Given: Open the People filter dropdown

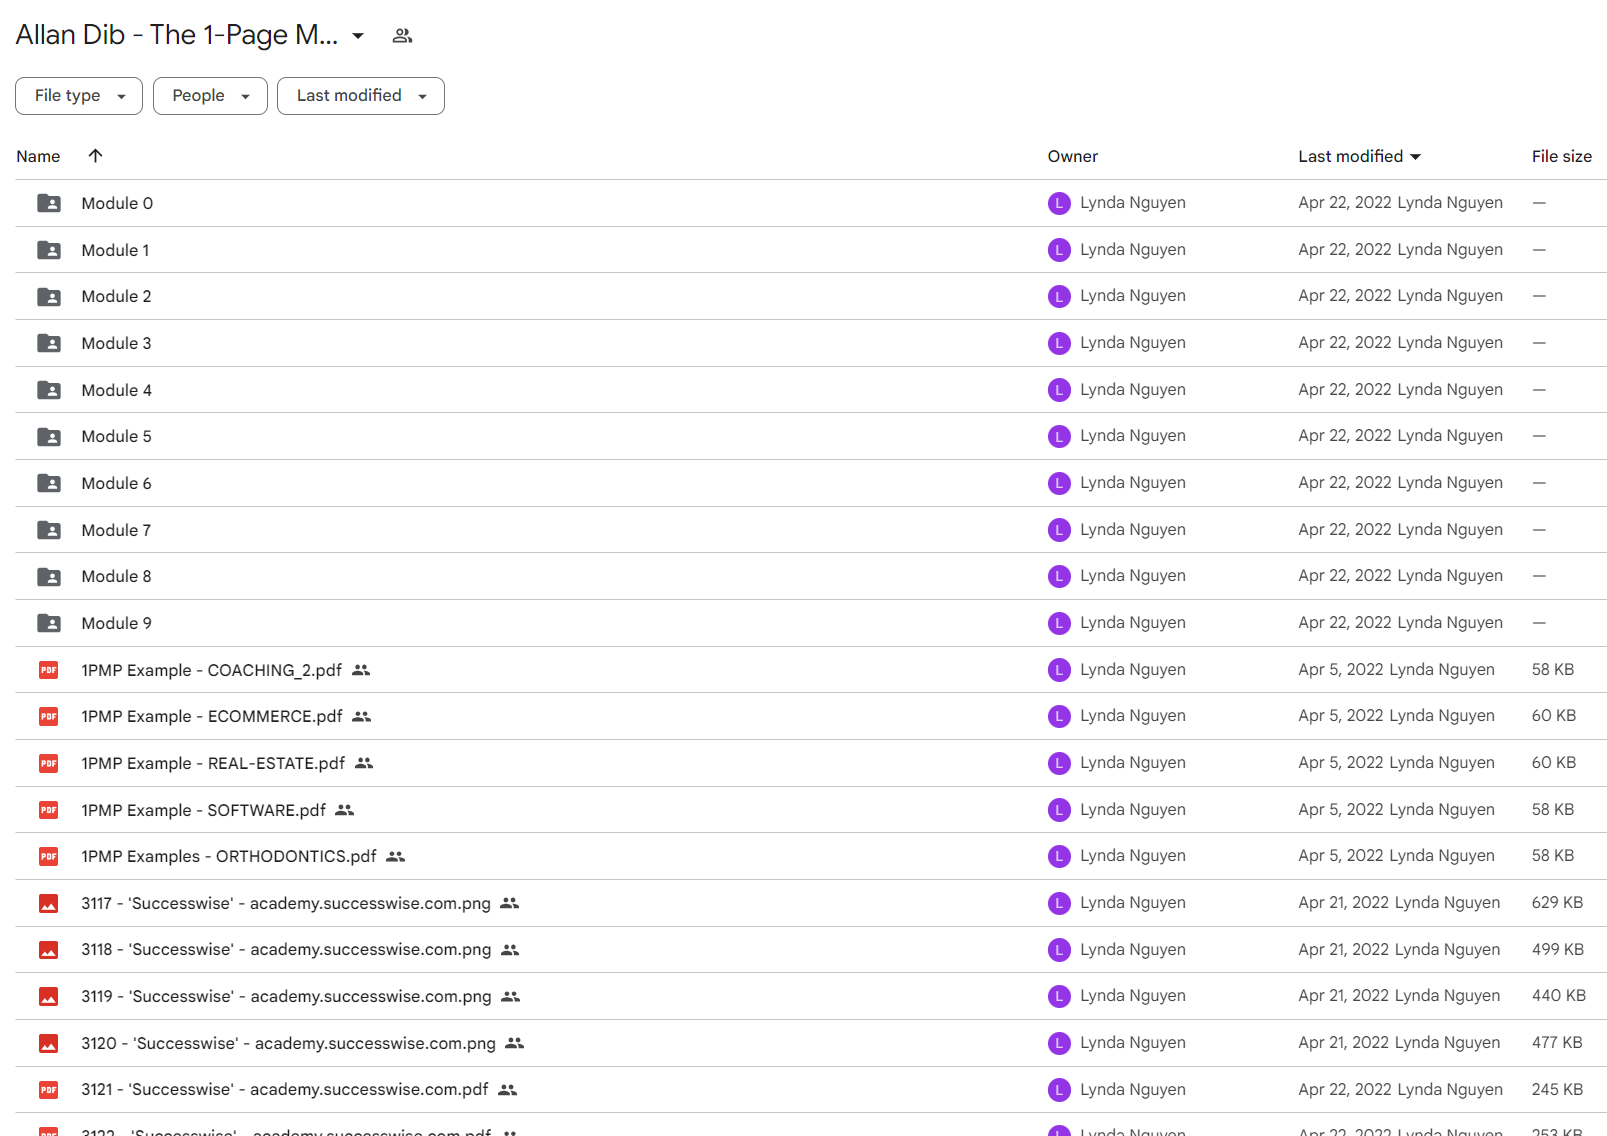Looking at the screenshot, I should (210, 96).
